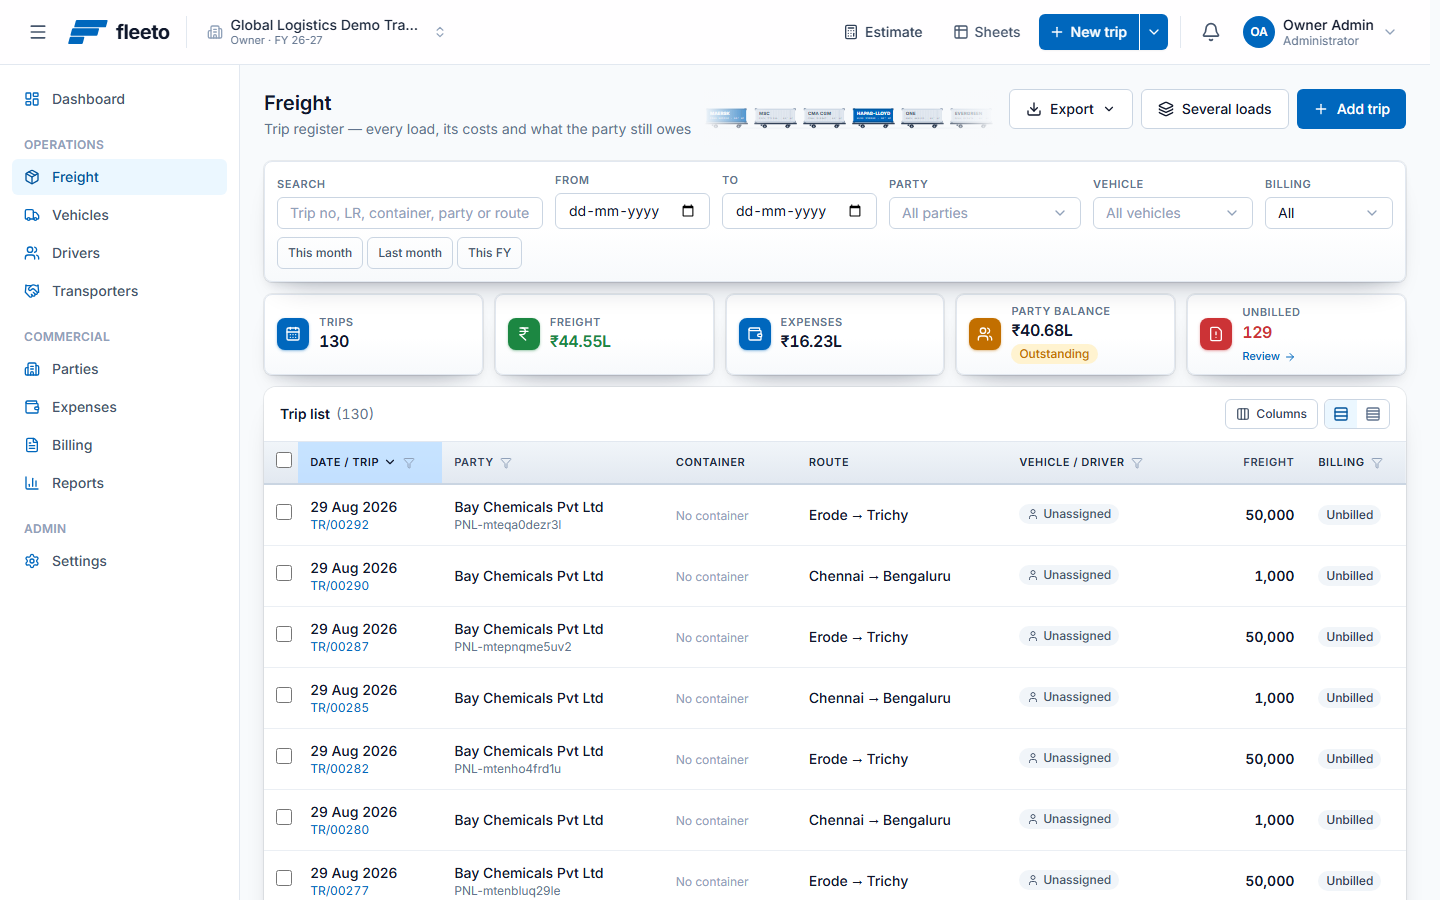Apply the Last month quick filter
This screenshot has height=900, width=1440.
click(x=410, y=253)
